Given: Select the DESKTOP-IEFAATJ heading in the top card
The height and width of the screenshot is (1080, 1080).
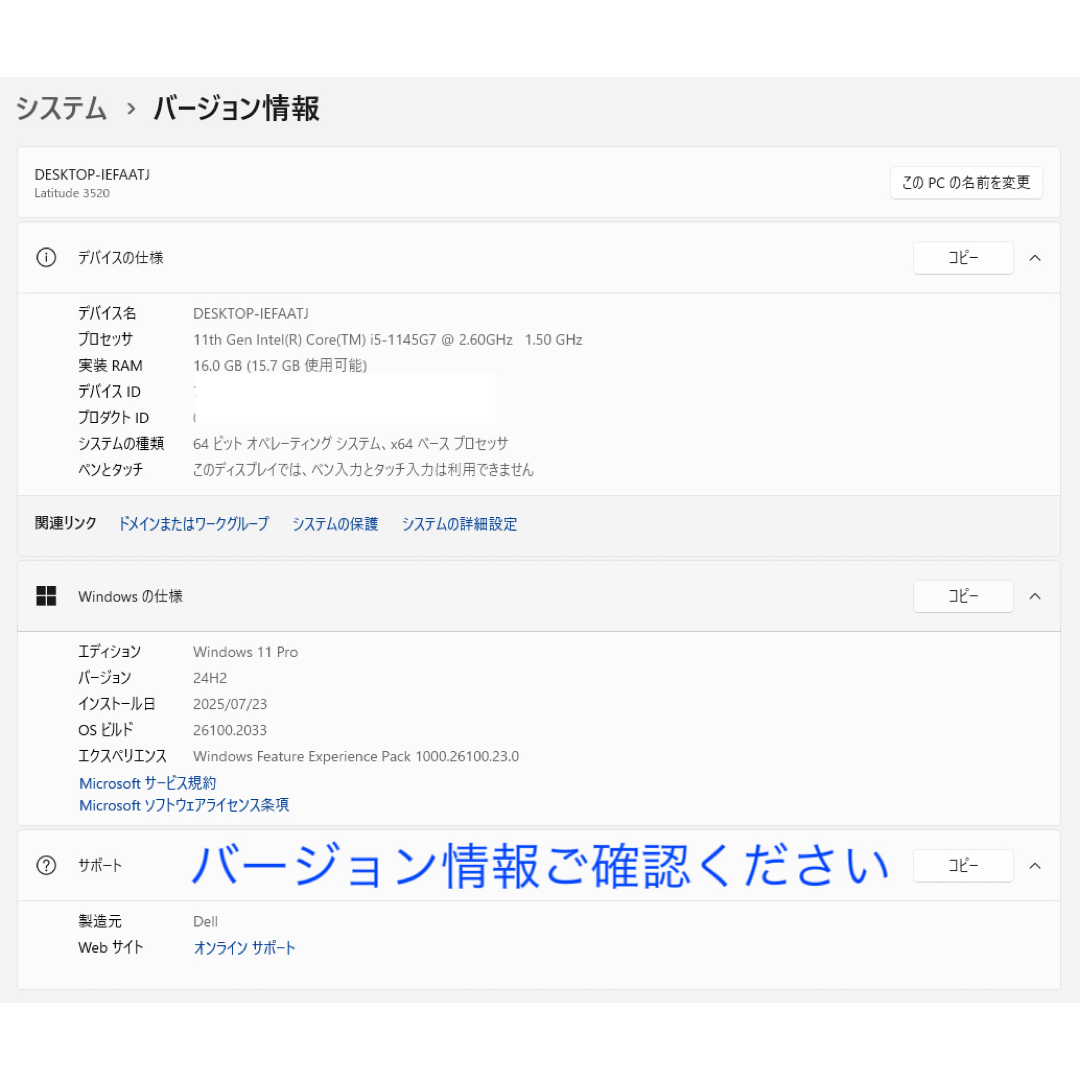Looking at the screenshot, I should click(92, 174).
